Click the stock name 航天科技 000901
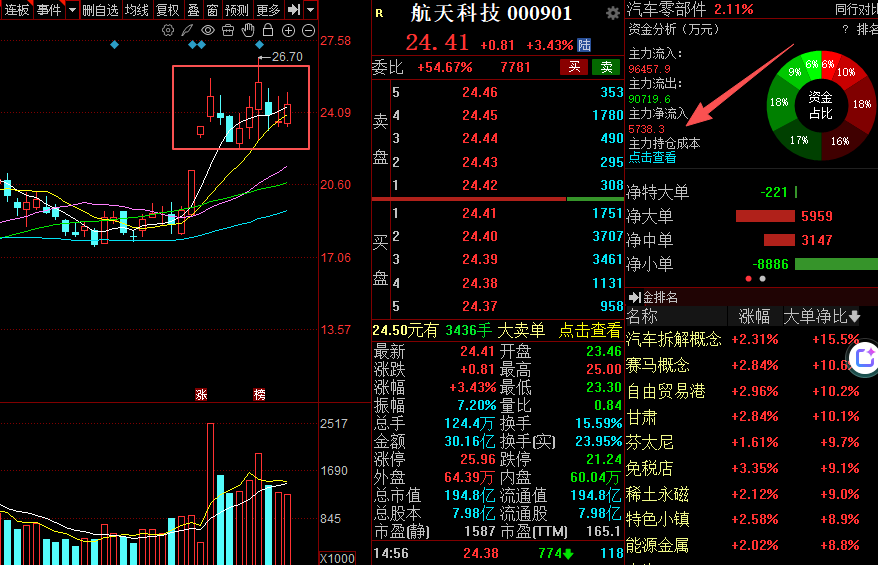 coord(491,13)
